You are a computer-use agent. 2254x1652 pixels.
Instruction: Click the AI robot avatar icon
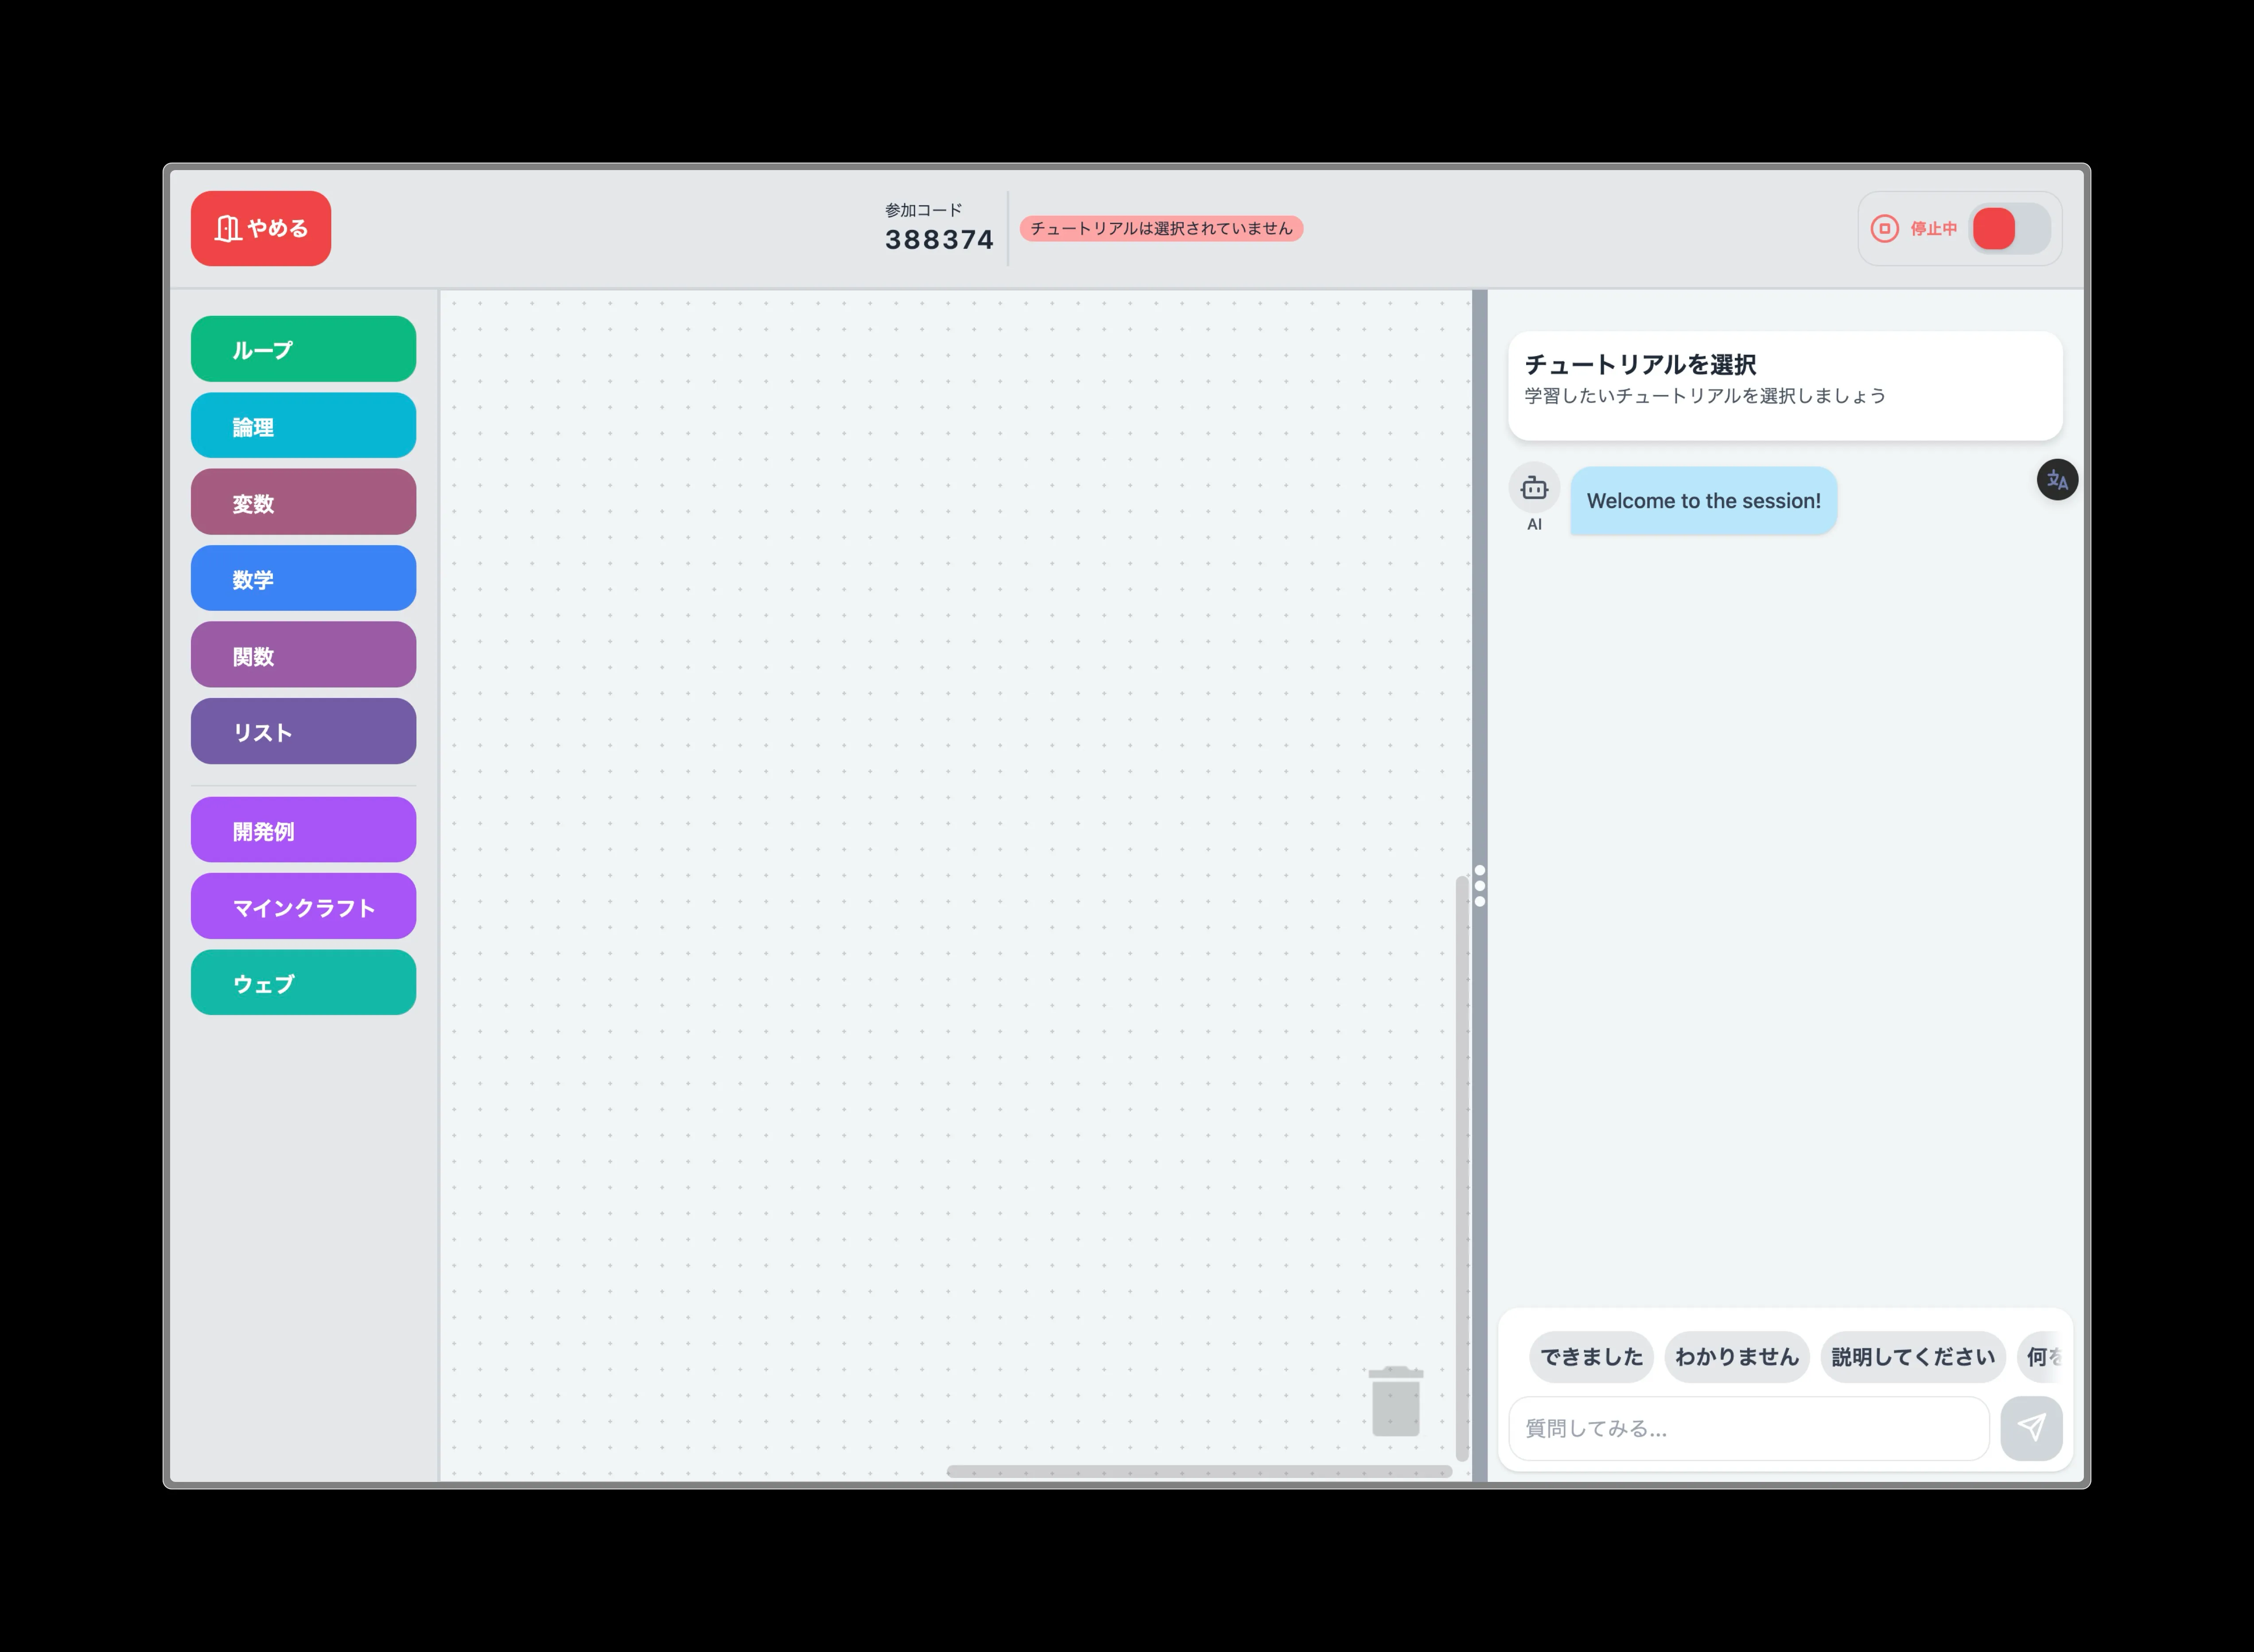1534,488
